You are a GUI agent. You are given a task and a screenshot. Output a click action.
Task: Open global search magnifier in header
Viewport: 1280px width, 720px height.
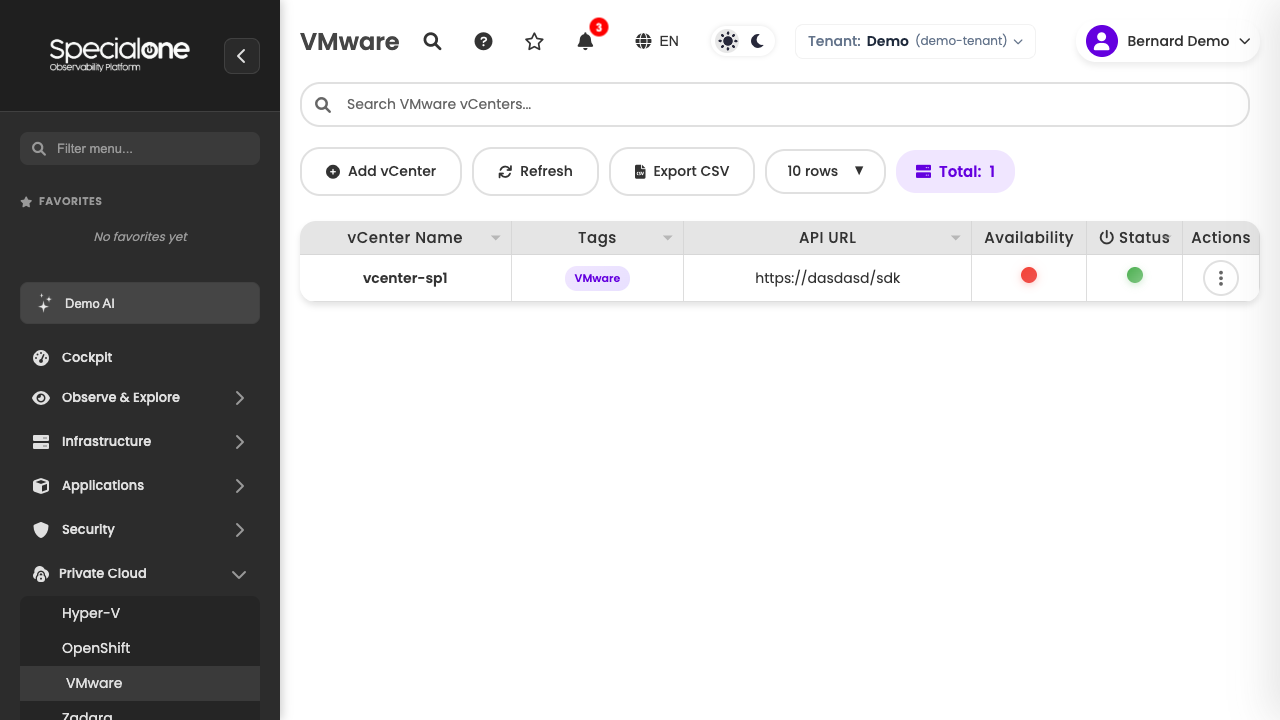432,41
